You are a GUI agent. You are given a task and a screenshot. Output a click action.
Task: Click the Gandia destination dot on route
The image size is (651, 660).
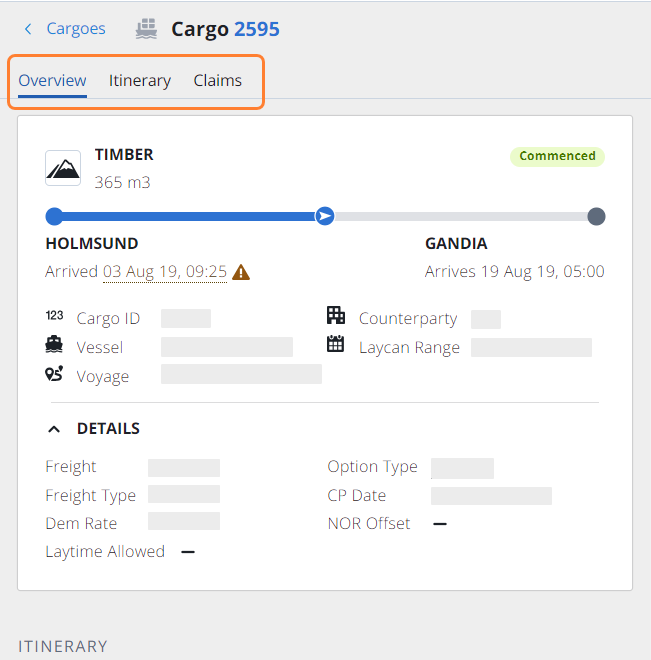(x=596, y=216)
